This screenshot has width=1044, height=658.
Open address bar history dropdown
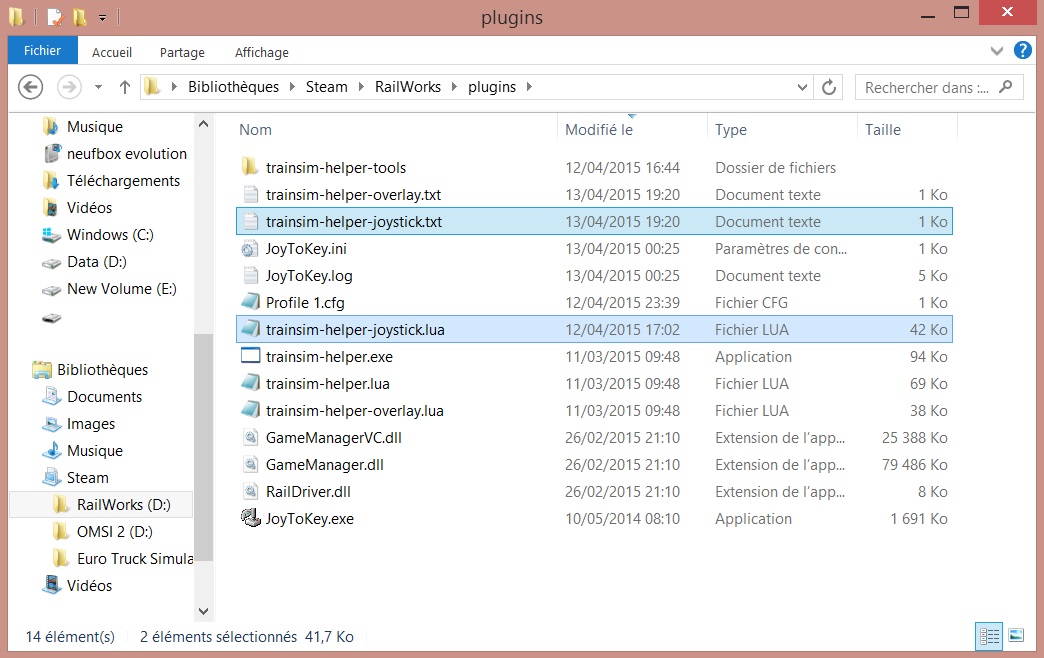point(802,87)
